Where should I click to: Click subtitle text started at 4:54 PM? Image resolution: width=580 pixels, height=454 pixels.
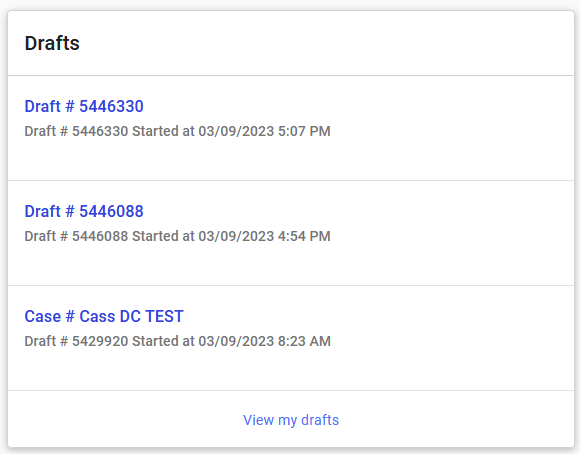[178, 236]
